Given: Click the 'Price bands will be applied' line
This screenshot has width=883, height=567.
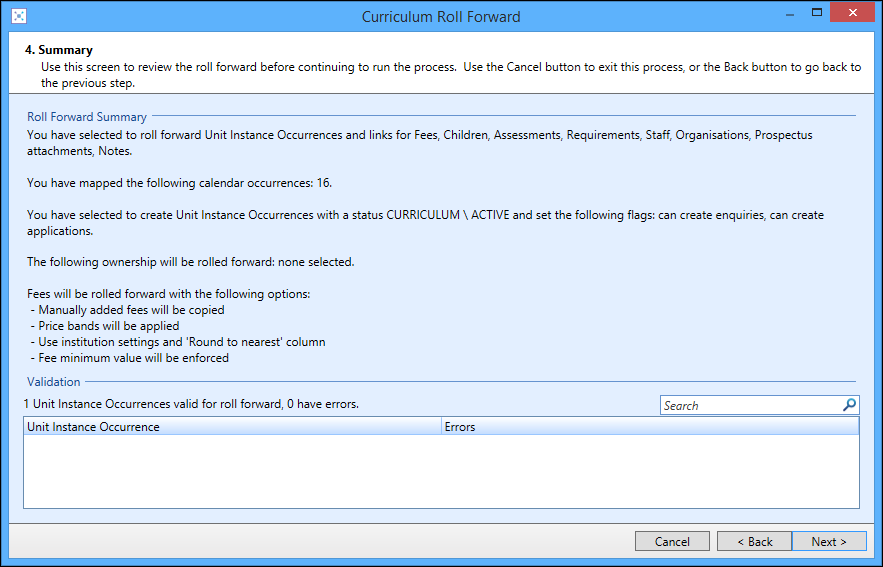Looking at the screenshot, I should pos(108,326).
